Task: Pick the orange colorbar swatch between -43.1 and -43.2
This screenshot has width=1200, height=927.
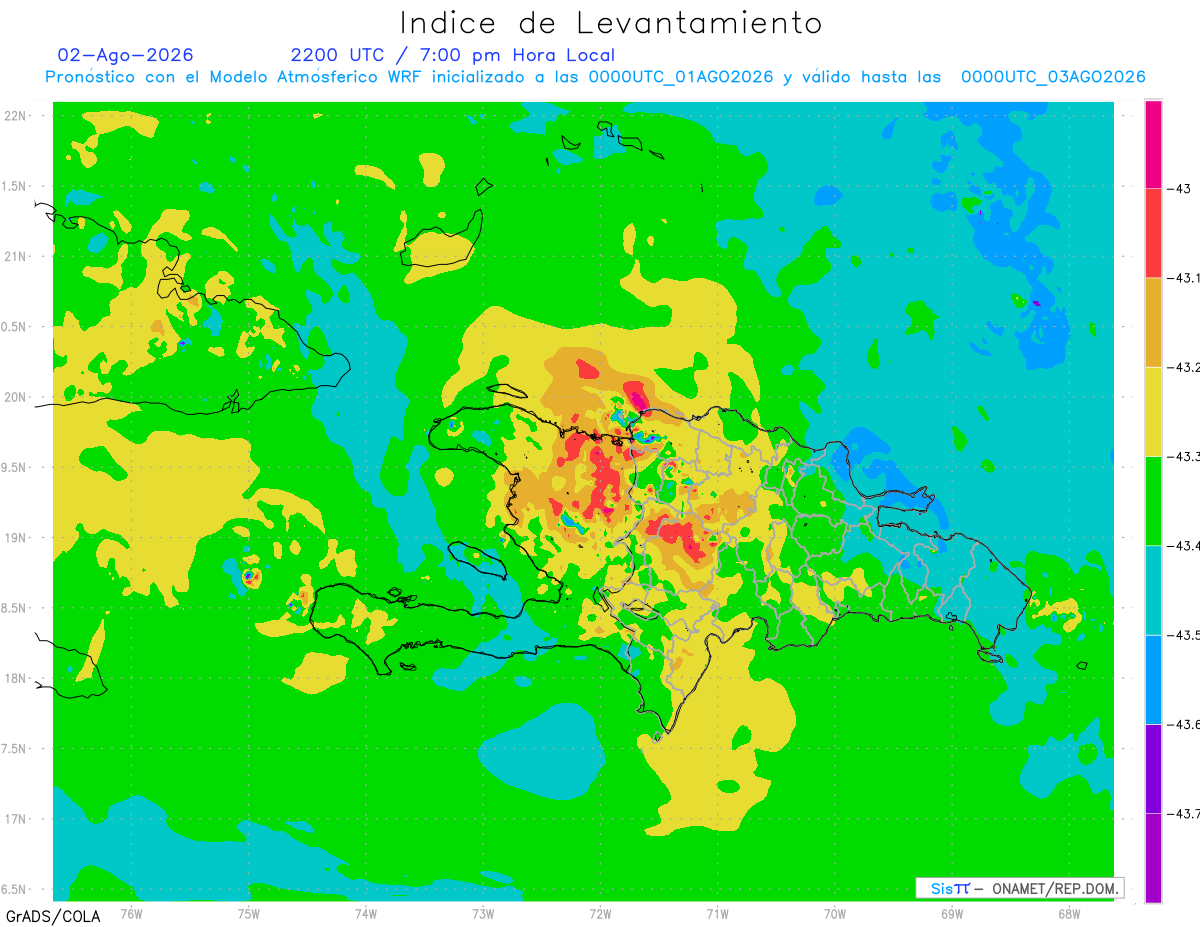Action: (x=1153, y=322)
